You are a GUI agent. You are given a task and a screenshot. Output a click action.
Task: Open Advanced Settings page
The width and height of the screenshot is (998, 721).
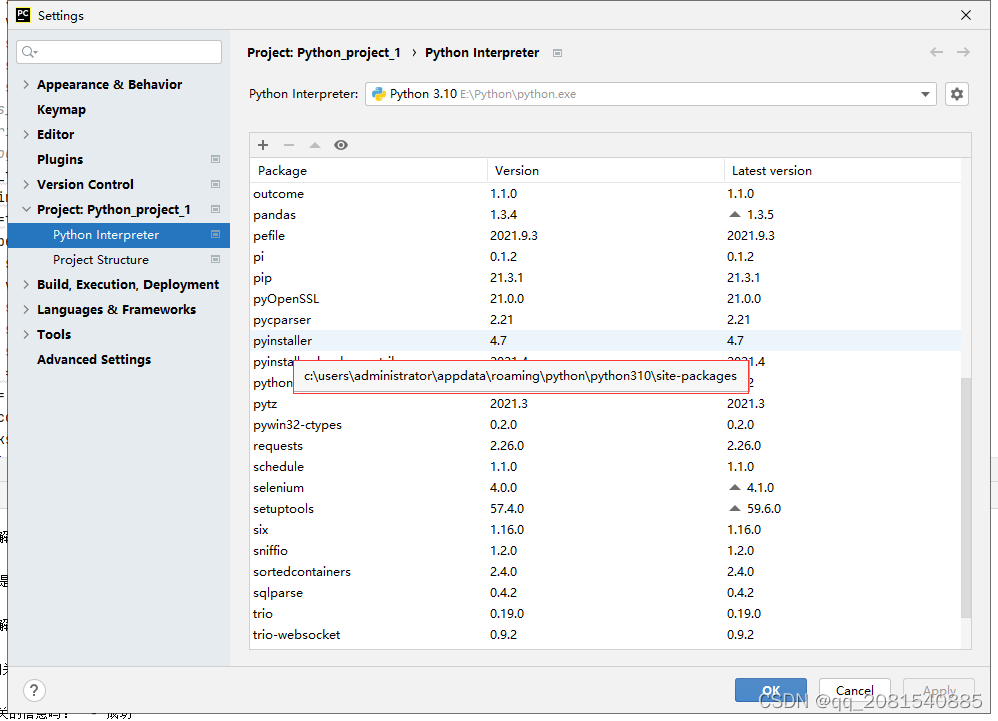tap(94, 360)
